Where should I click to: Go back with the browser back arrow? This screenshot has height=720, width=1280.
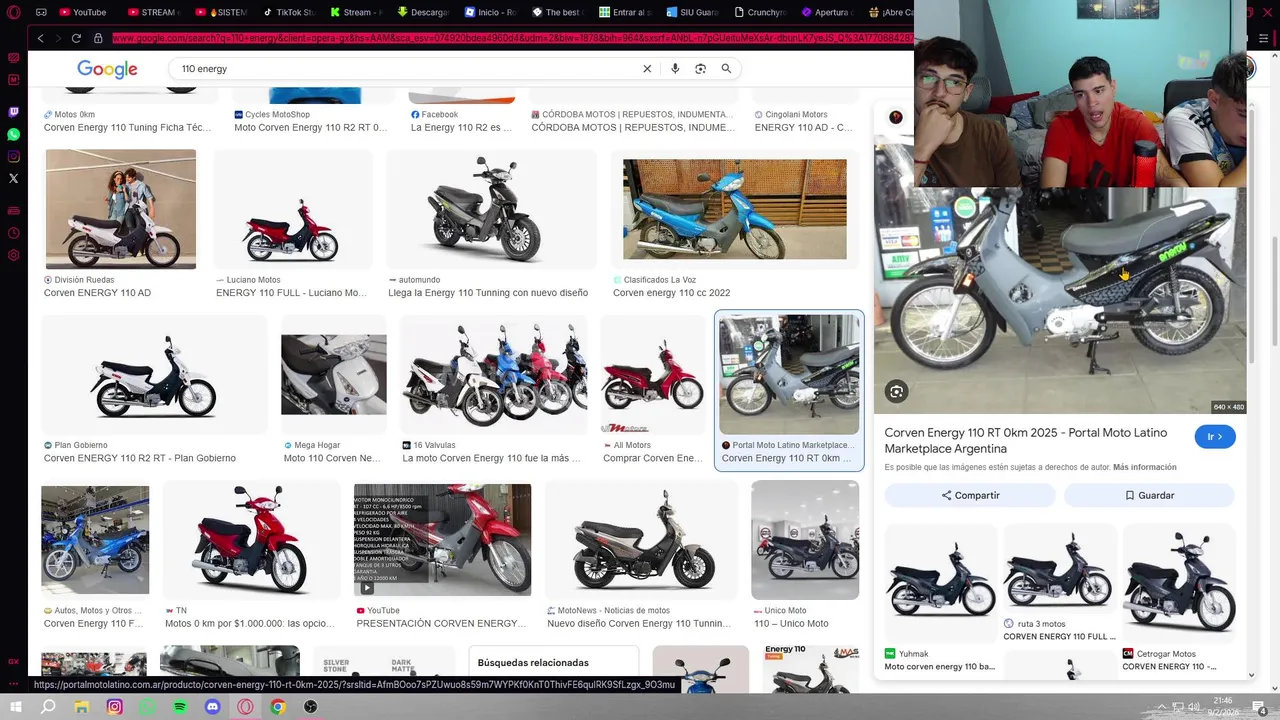[x=40, y=38]
